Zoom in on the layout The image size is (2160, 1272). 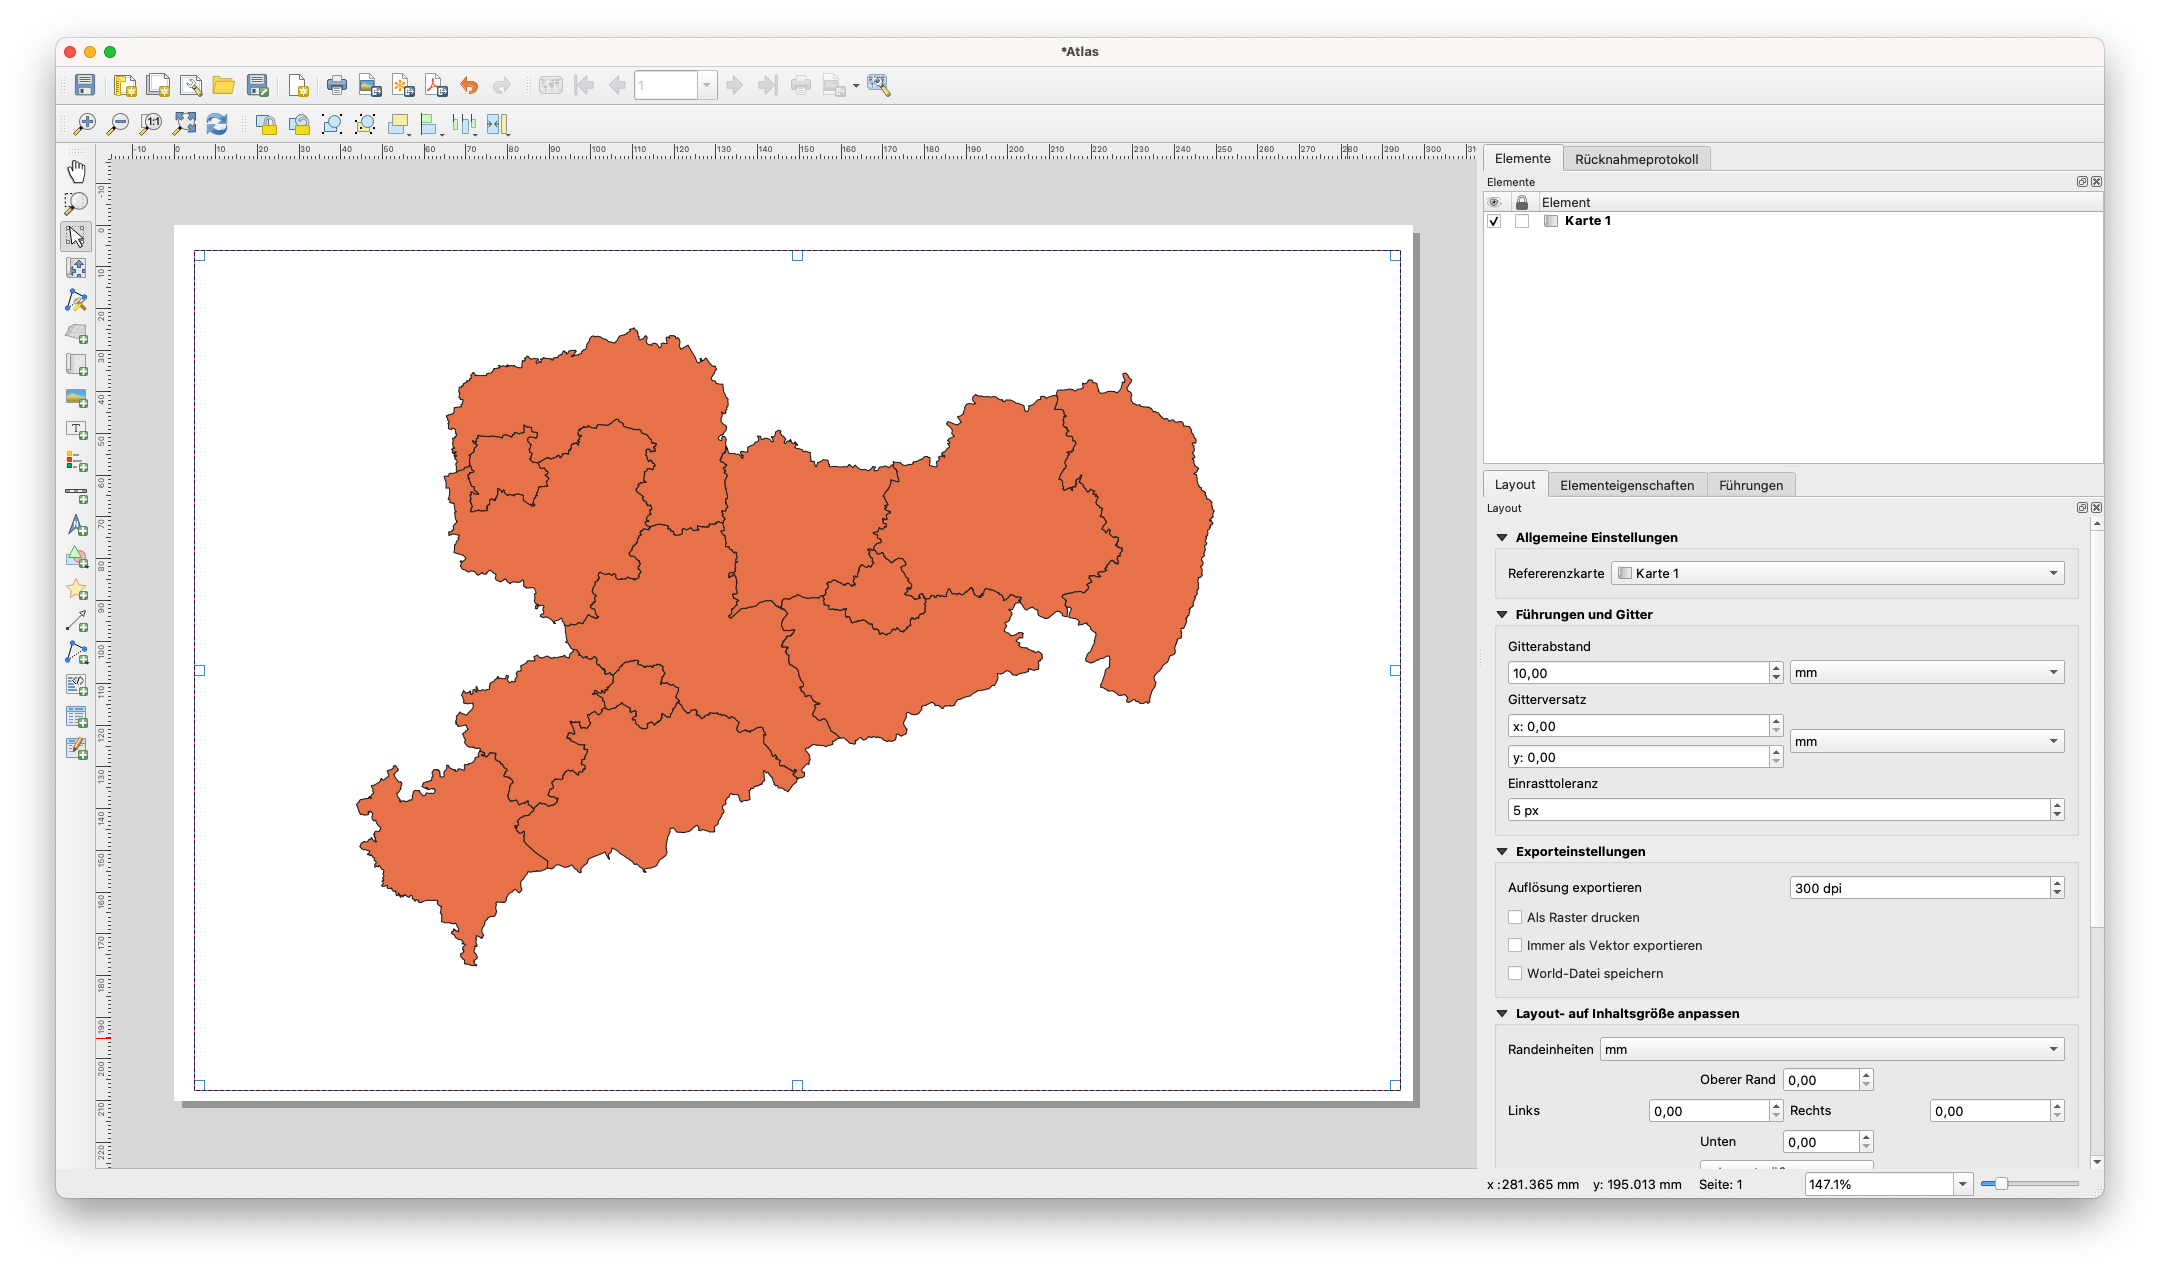click(x=85, y=124)
